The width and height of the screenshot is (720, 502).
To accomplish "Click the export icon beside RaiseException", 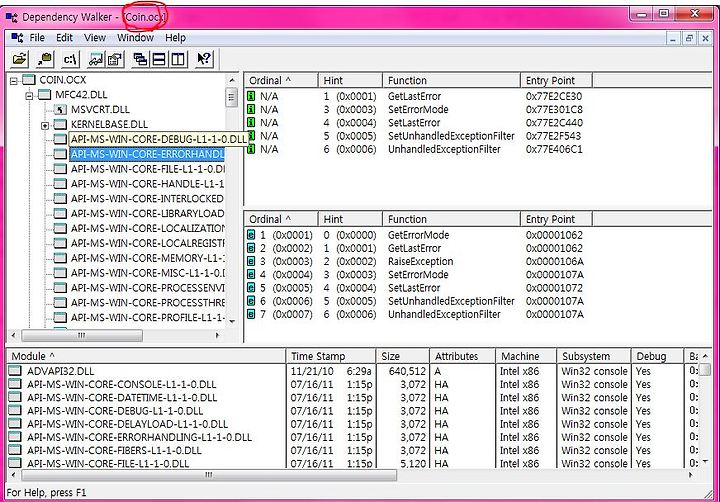I will tap(251, 261).
